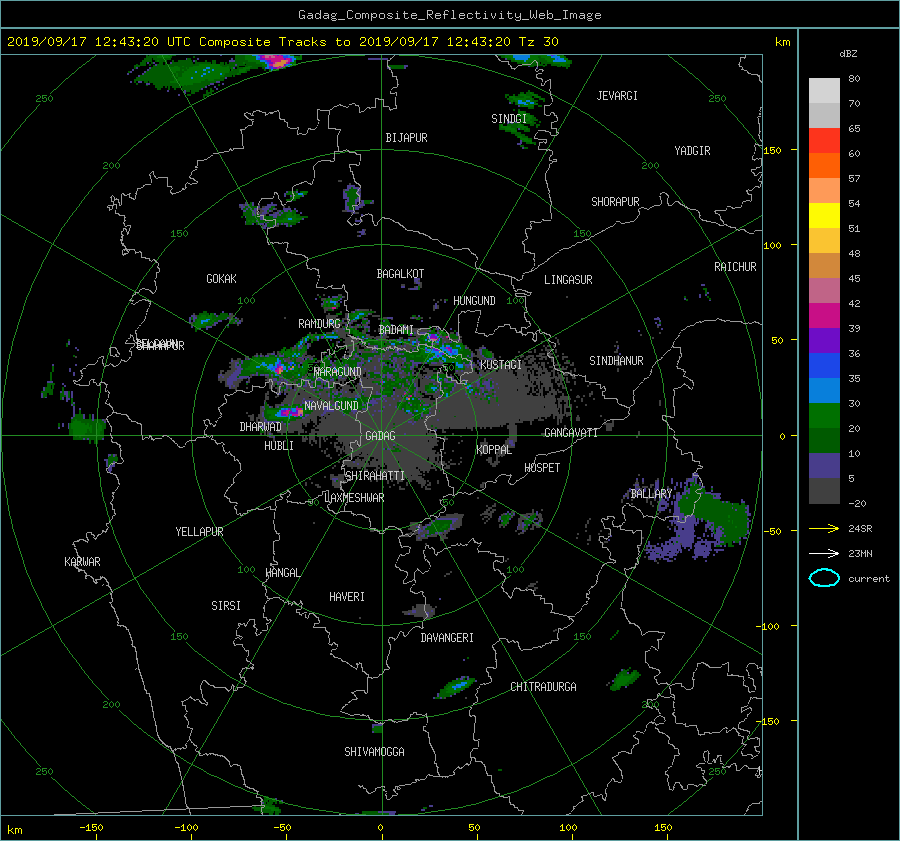Screen dimensions: 900x841
Task: Click the blue 35 dBZ color swatch
Action: point(824,365)
